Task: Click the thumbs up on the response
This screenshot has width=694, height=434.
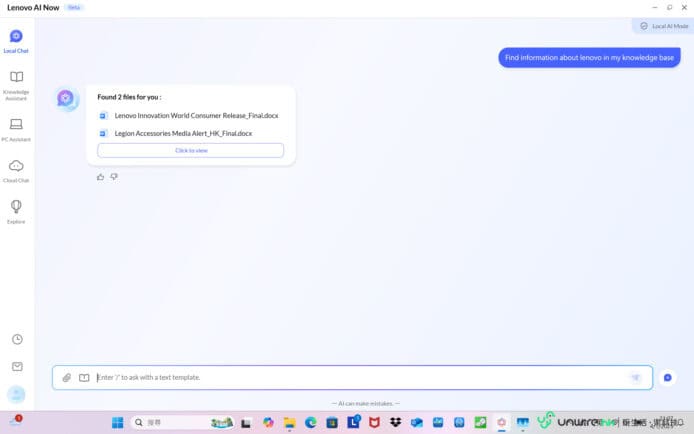Action: pos(100,177)
